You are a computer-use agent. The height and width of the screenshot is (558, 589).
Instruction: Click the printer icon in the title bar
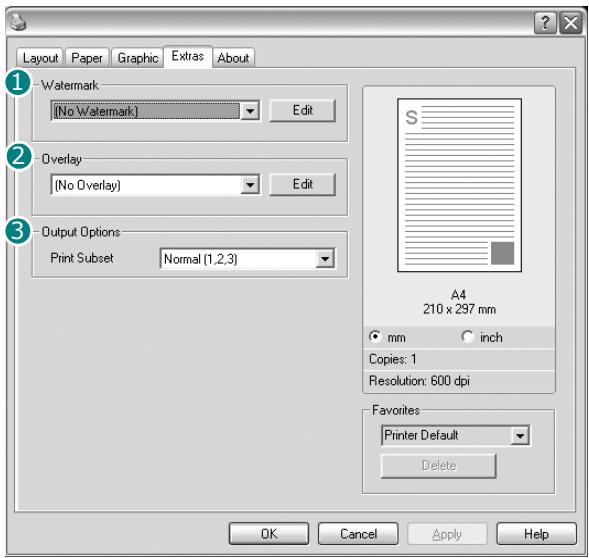pos(18,22)
